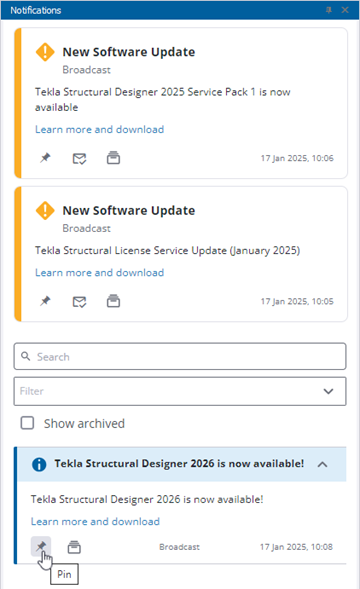Archive the License Service Update notification
Image resolution: width=360 pixels, height=589 pixels.
[113, 301]
